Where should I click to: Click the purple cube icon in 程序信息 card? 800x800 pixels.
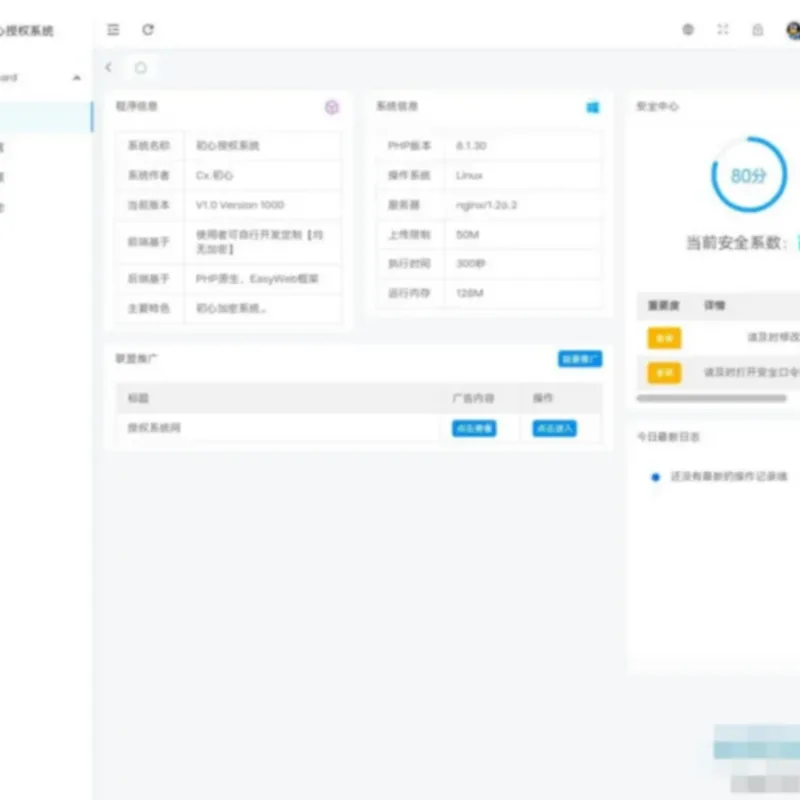click(332, 107)
